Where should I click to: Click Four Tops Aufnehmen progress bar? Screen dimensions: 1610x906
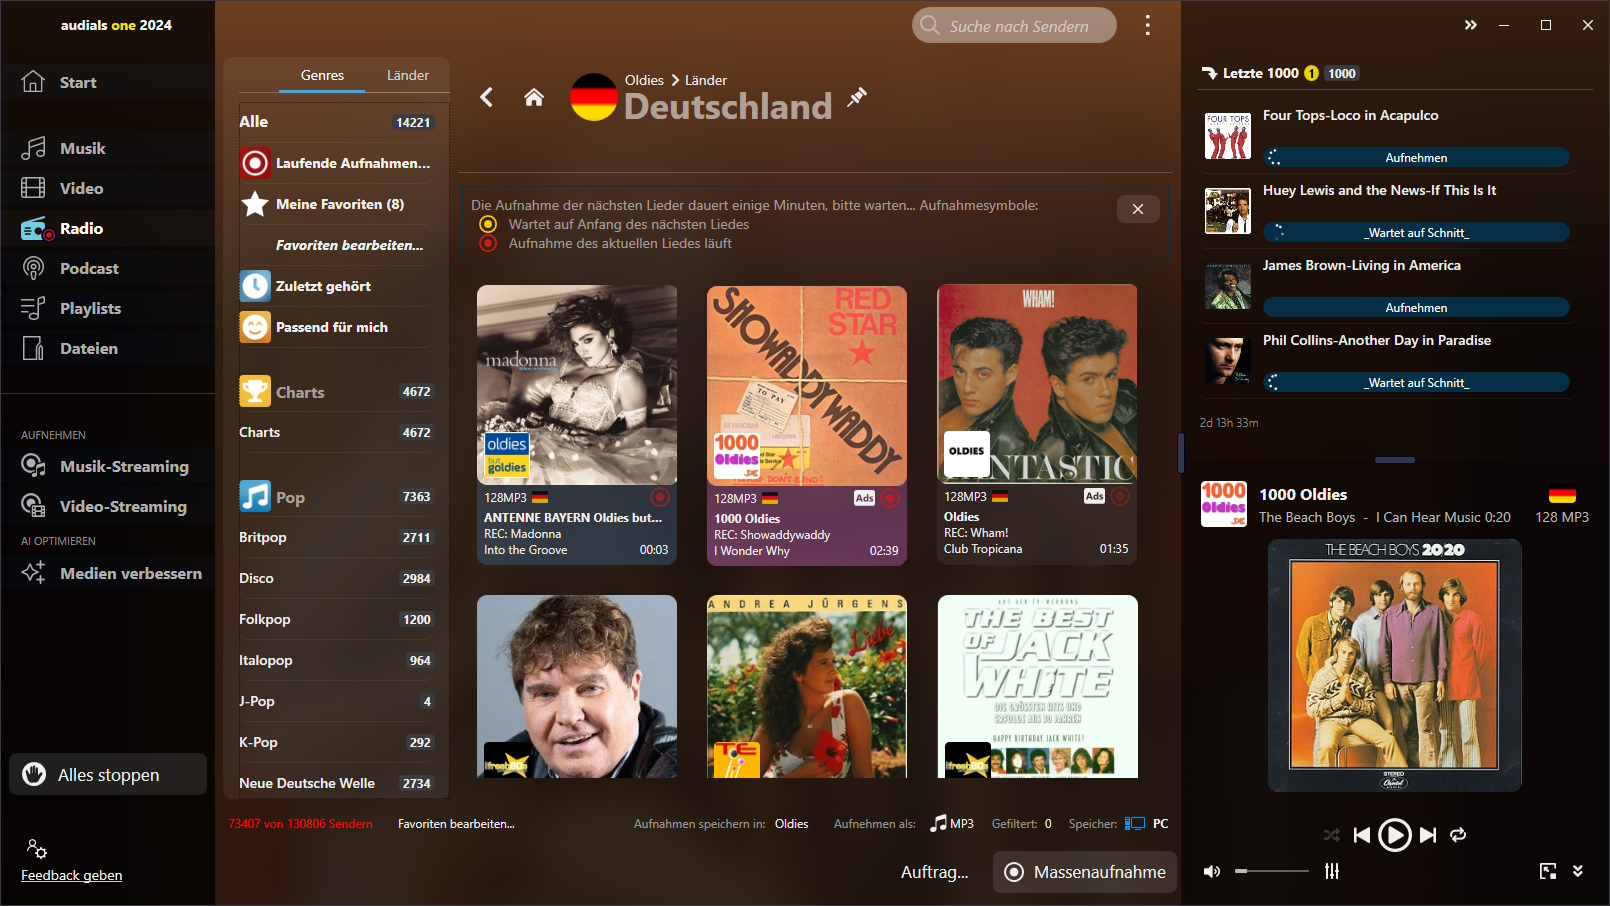(x=1416, y=157)
